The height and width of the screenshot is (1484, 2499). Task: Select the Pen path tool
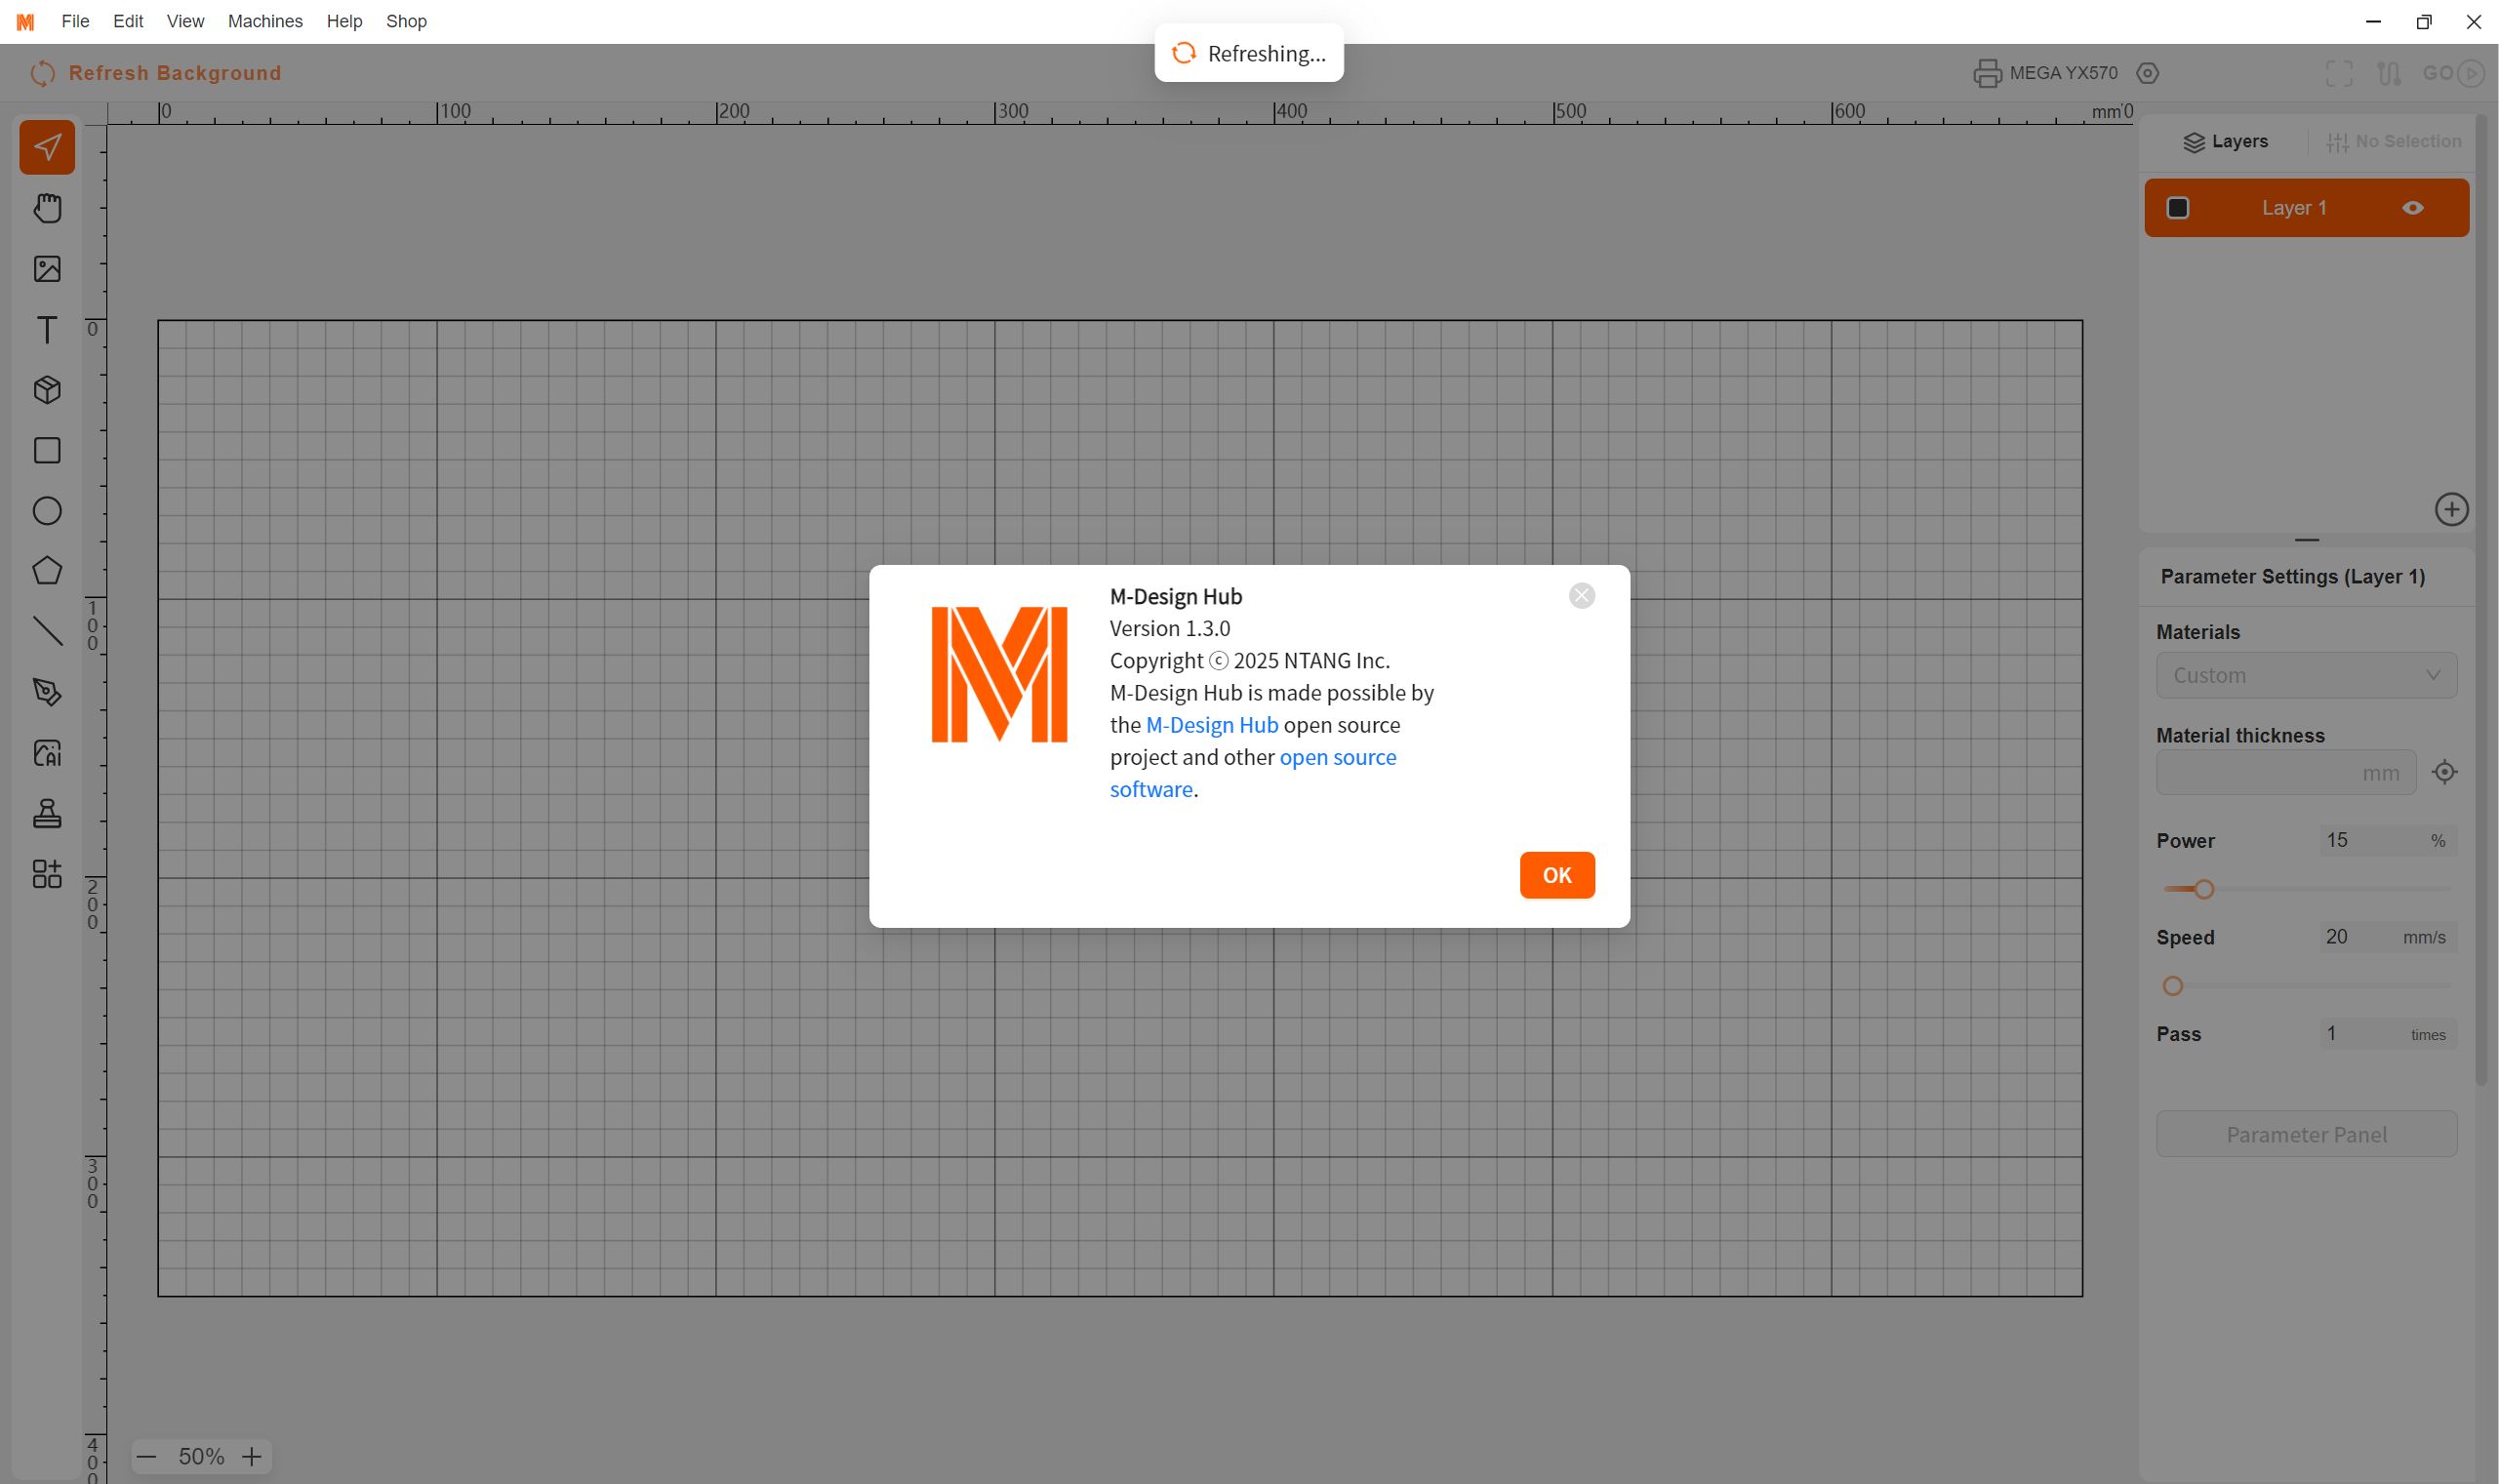tap(47, 692)
